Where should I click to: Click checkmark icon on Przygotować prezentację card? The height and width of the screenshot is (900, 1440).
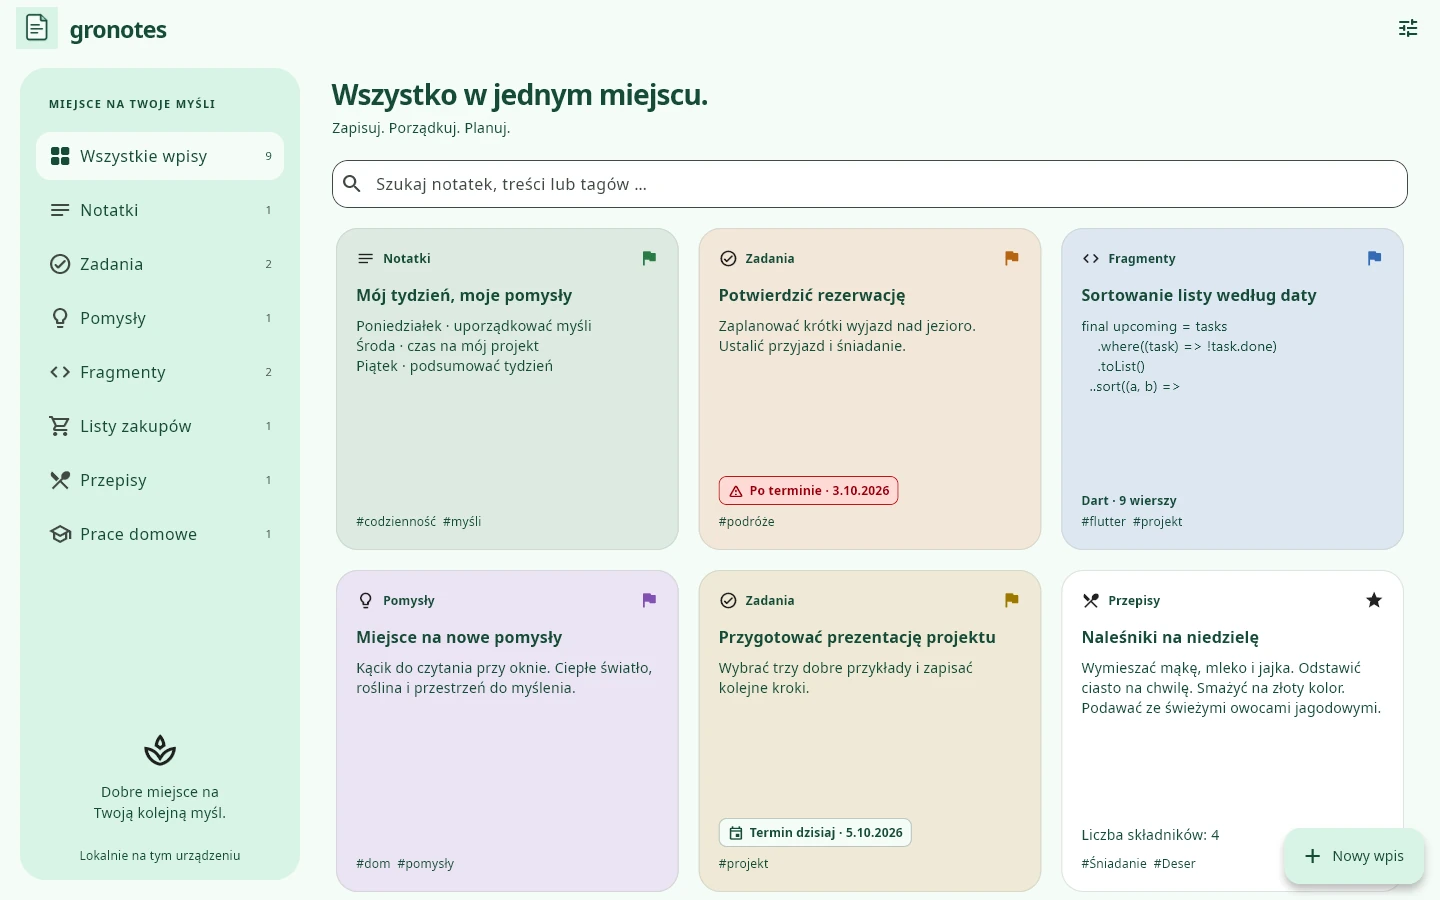pos(728,600)
